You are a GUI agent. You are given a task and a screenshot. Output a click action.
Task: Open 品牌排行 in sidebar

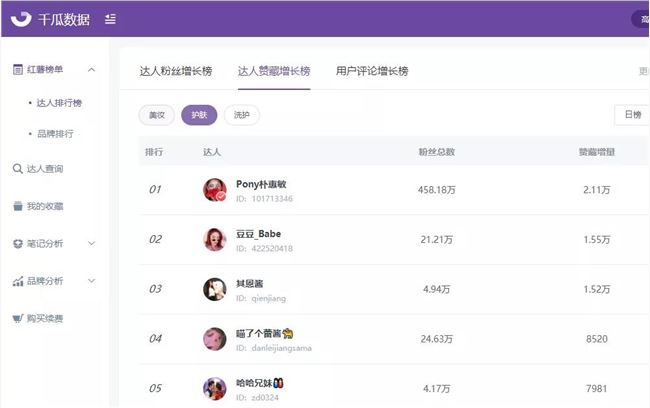[55, 133]
